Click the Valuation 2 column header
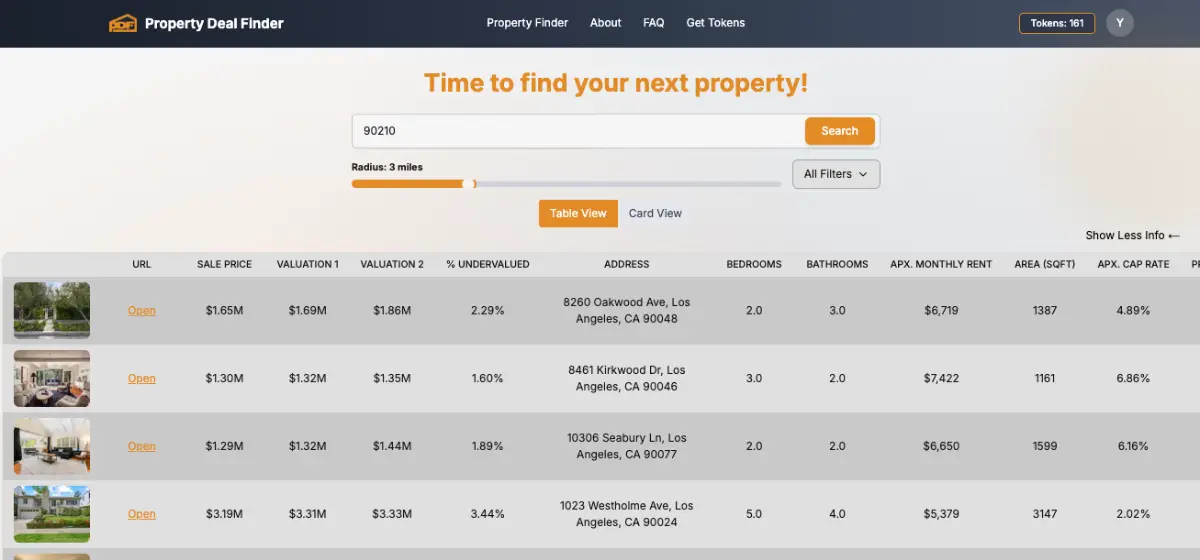 (392, 264)
